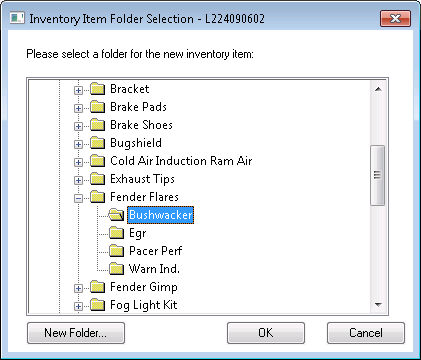
Task: Click the Brake Pads folder icon
Action: [x=98, y=107]
